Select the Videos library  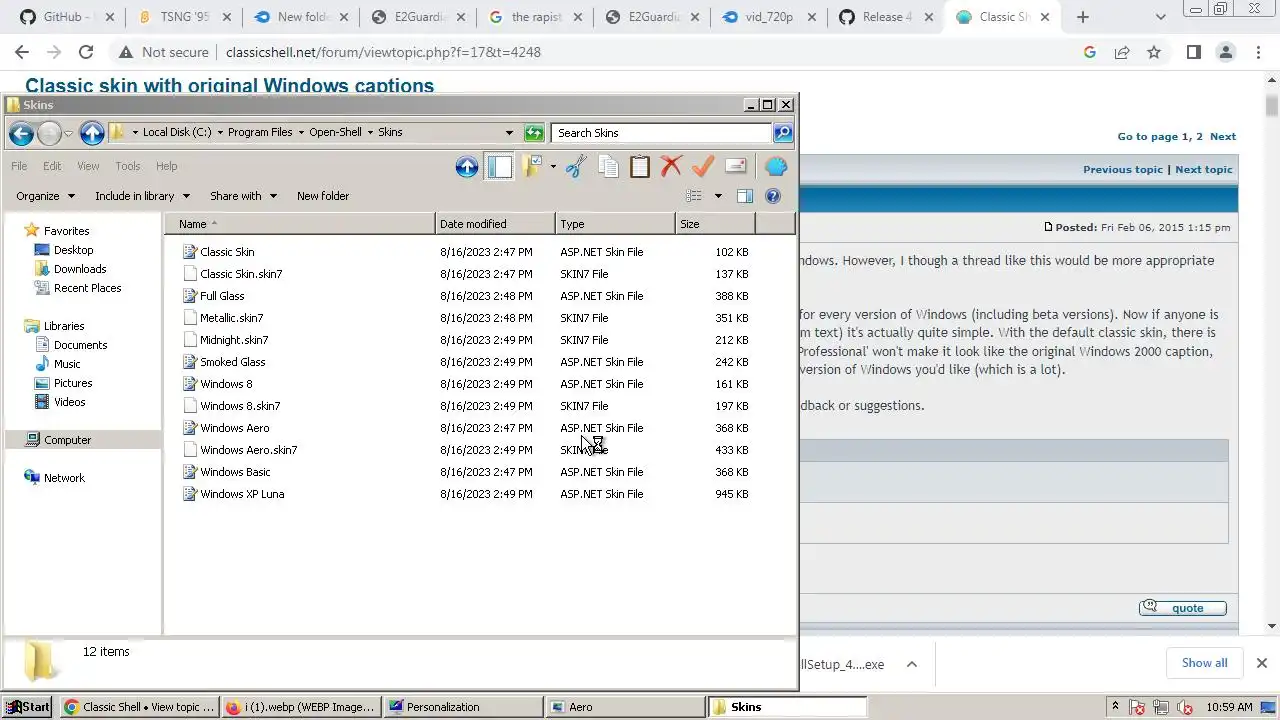[69, 402]
